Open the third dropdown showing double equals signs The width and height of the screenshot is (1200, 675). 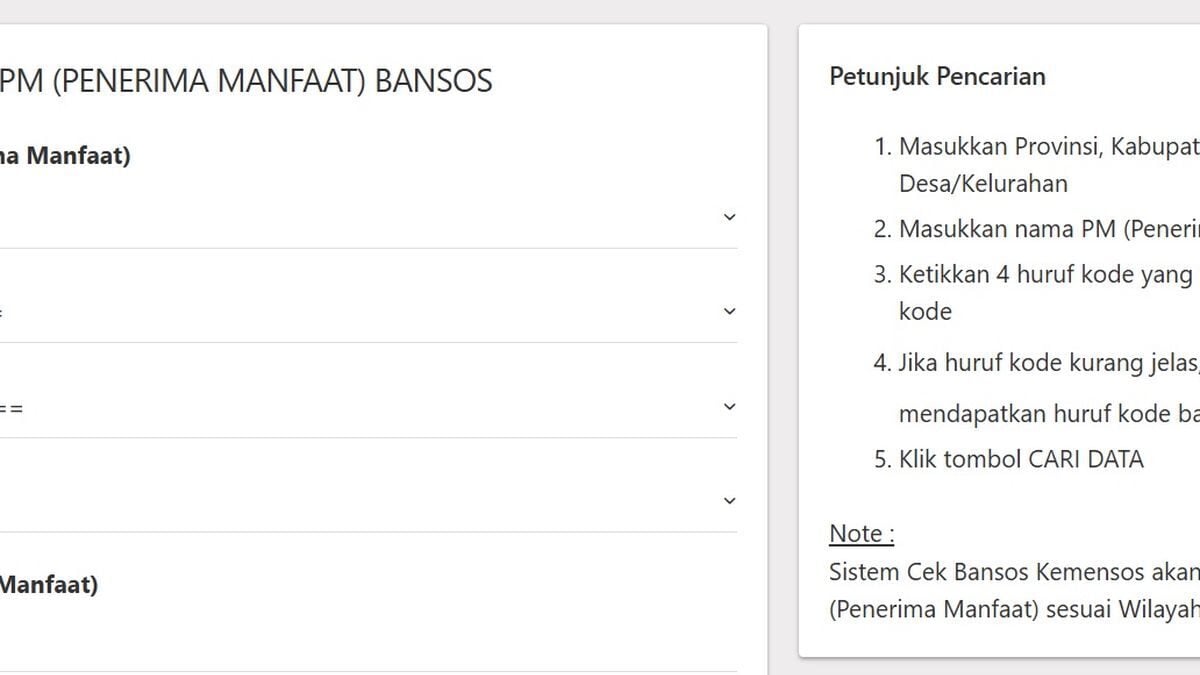pos(369,407)
